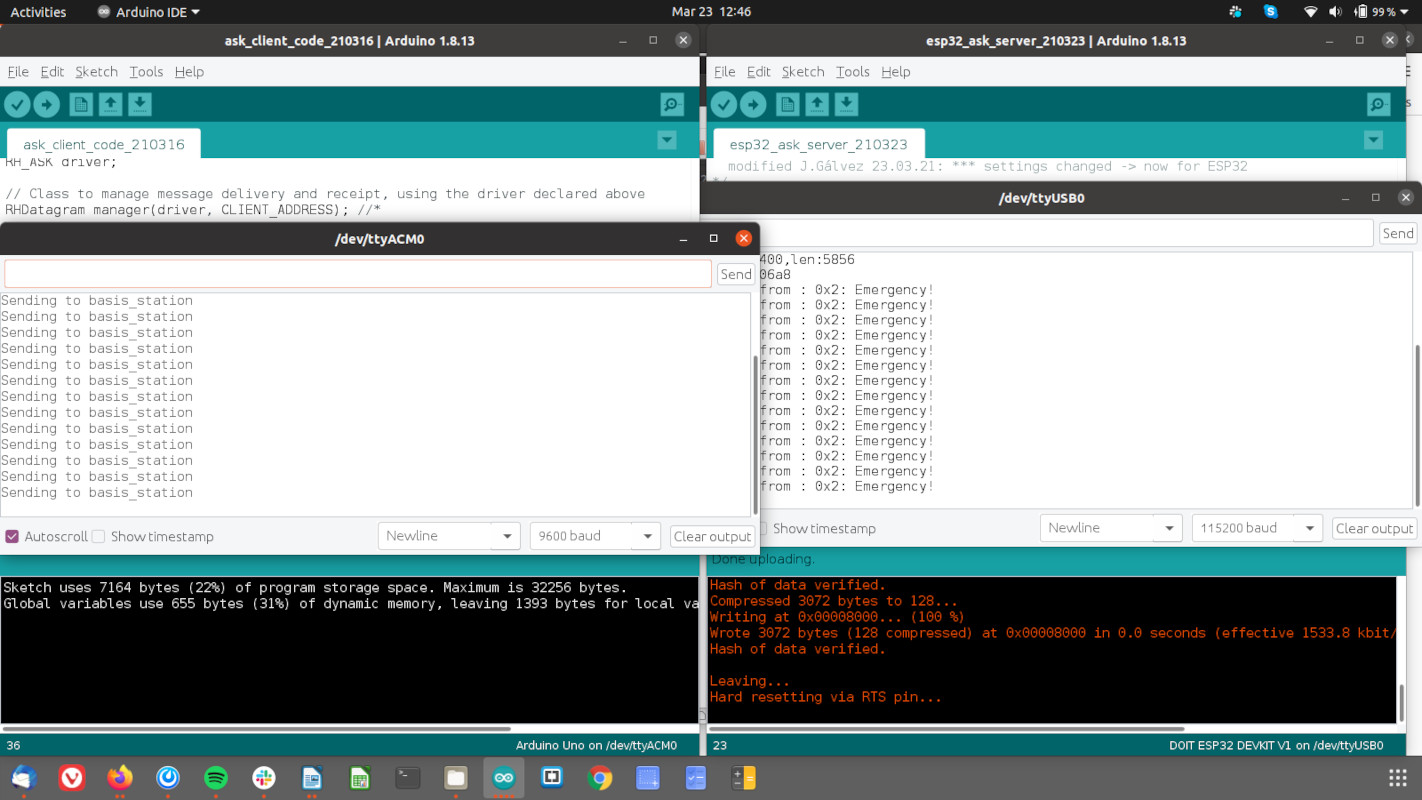Image resolution: width=1422 pixels, height=800 pixels.
Task: Launch Thunderbird from the dock
Action: (24, 777)
